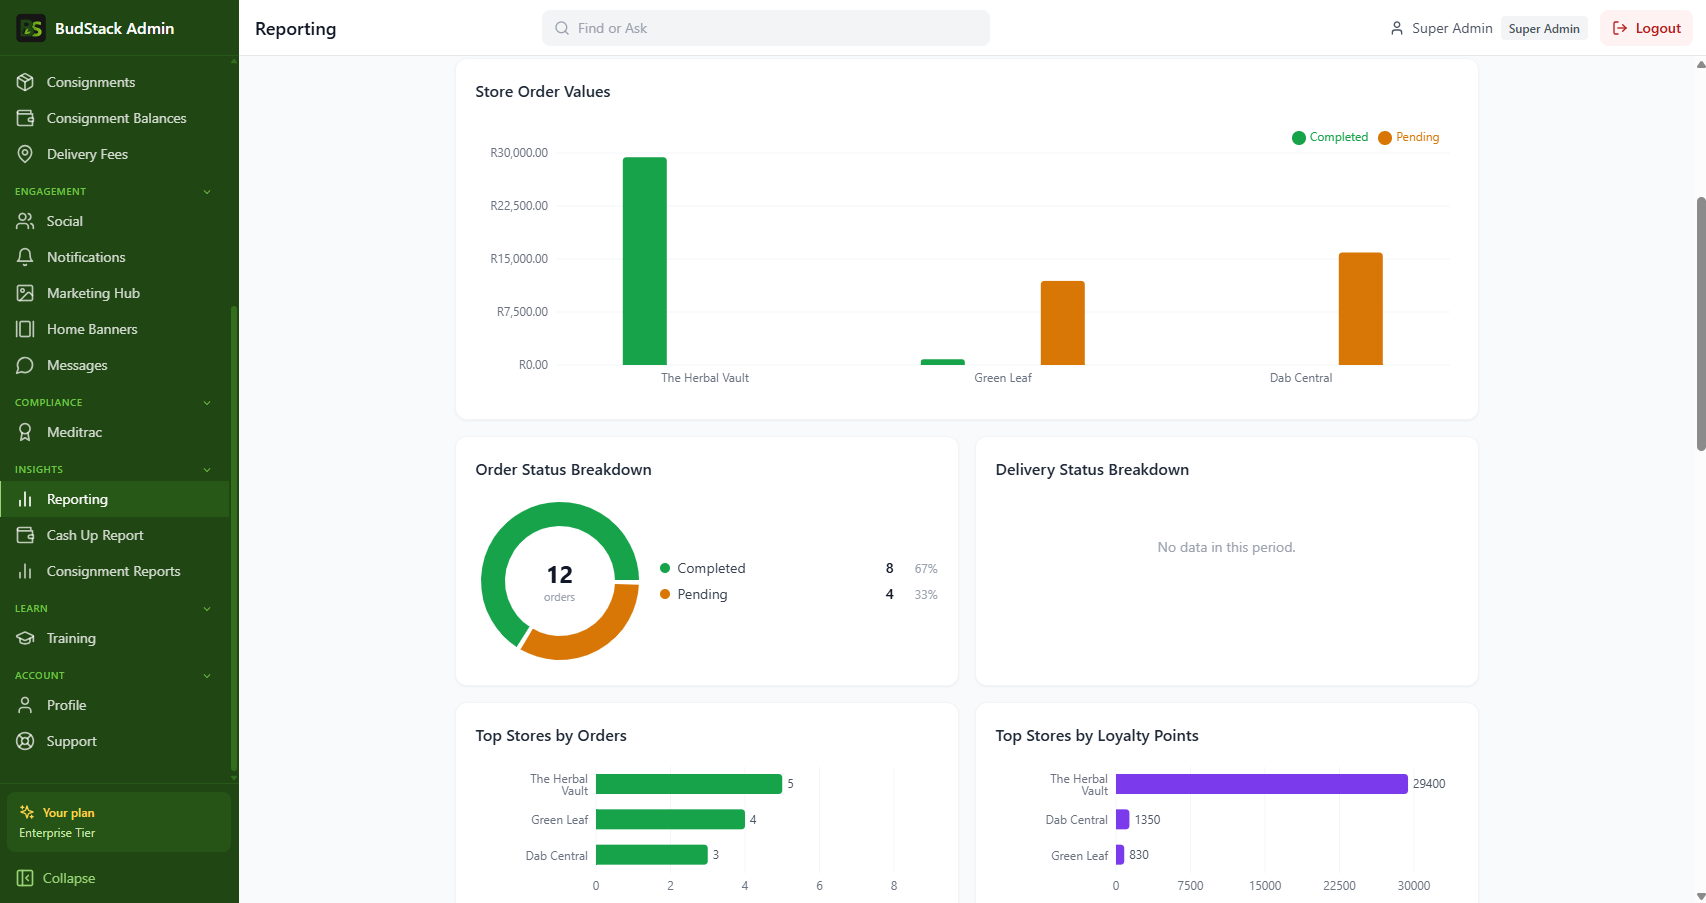
Task: Click the Social people icon
Action: [25, 221]
